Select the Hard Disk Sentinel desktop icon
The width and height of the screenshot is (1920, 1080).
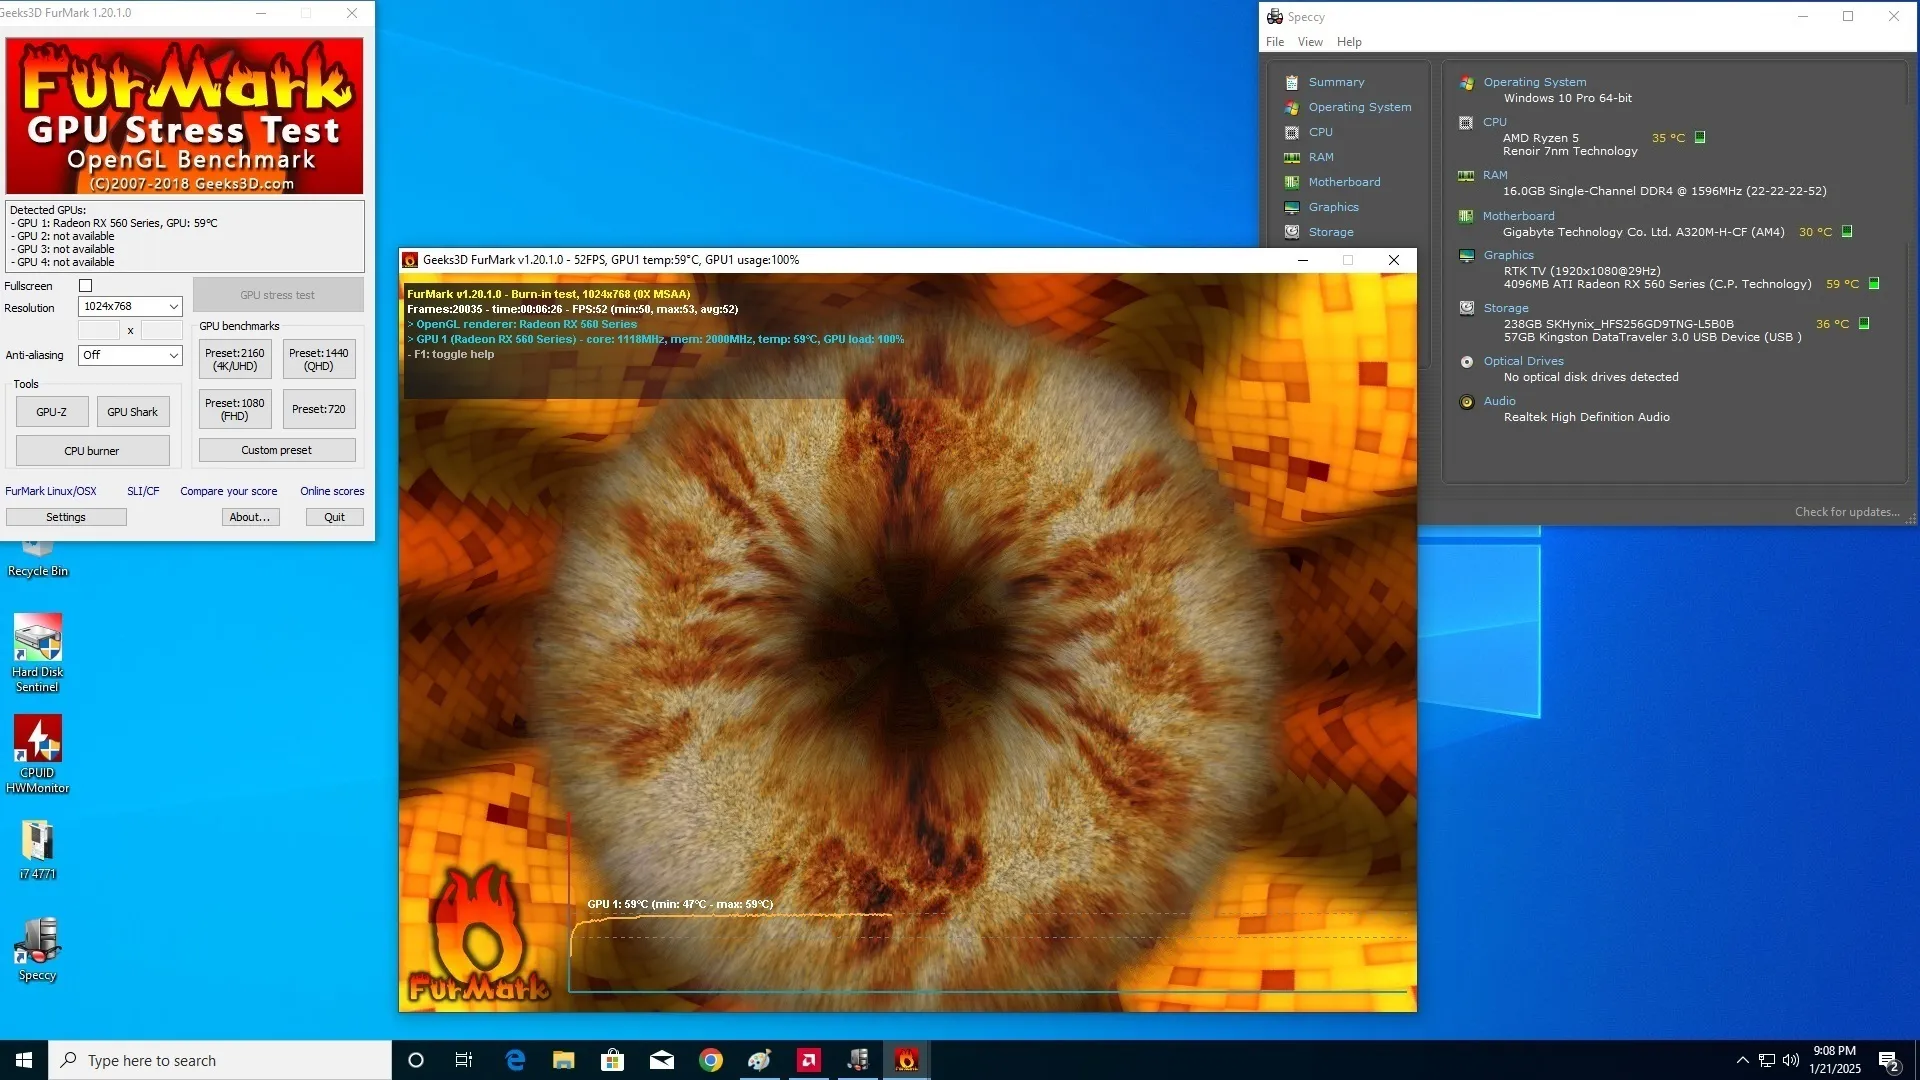coord(38,652)
